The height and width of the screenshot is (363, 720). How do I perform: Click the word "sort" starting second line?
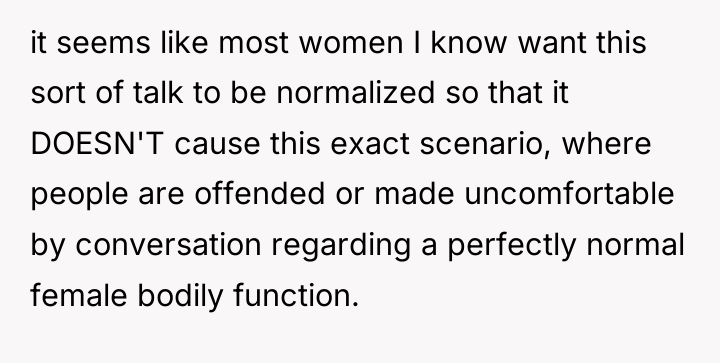click(58, 93)
